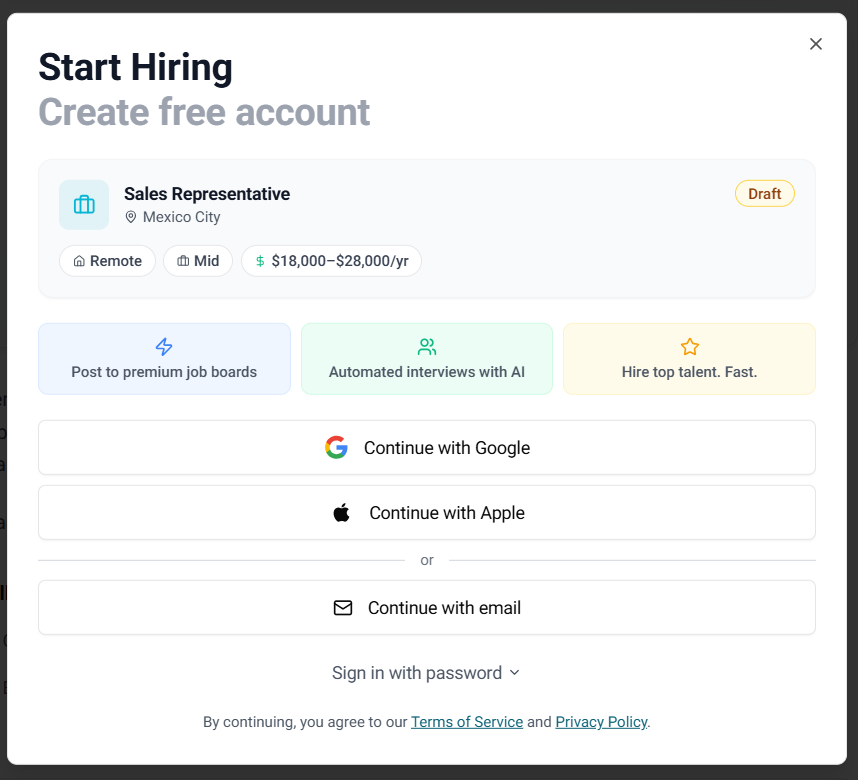Click the Remote tag chip
Viewport: 858px width, 780px height.
coord(107,261)
